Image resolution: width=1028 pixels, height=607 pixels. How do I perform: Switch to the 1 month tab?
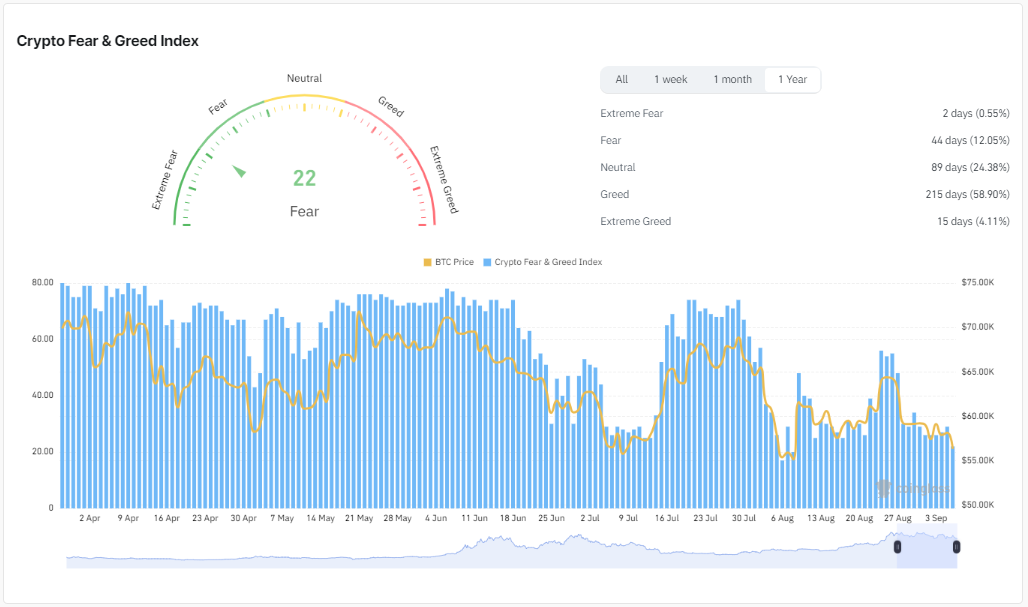(732, 79)
